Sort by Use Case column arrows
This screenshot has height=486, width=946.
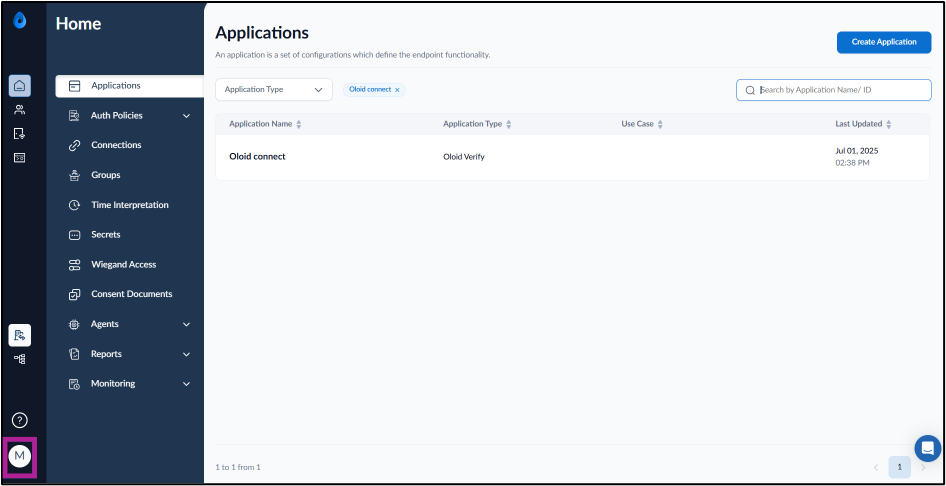(x=660, y=124)
